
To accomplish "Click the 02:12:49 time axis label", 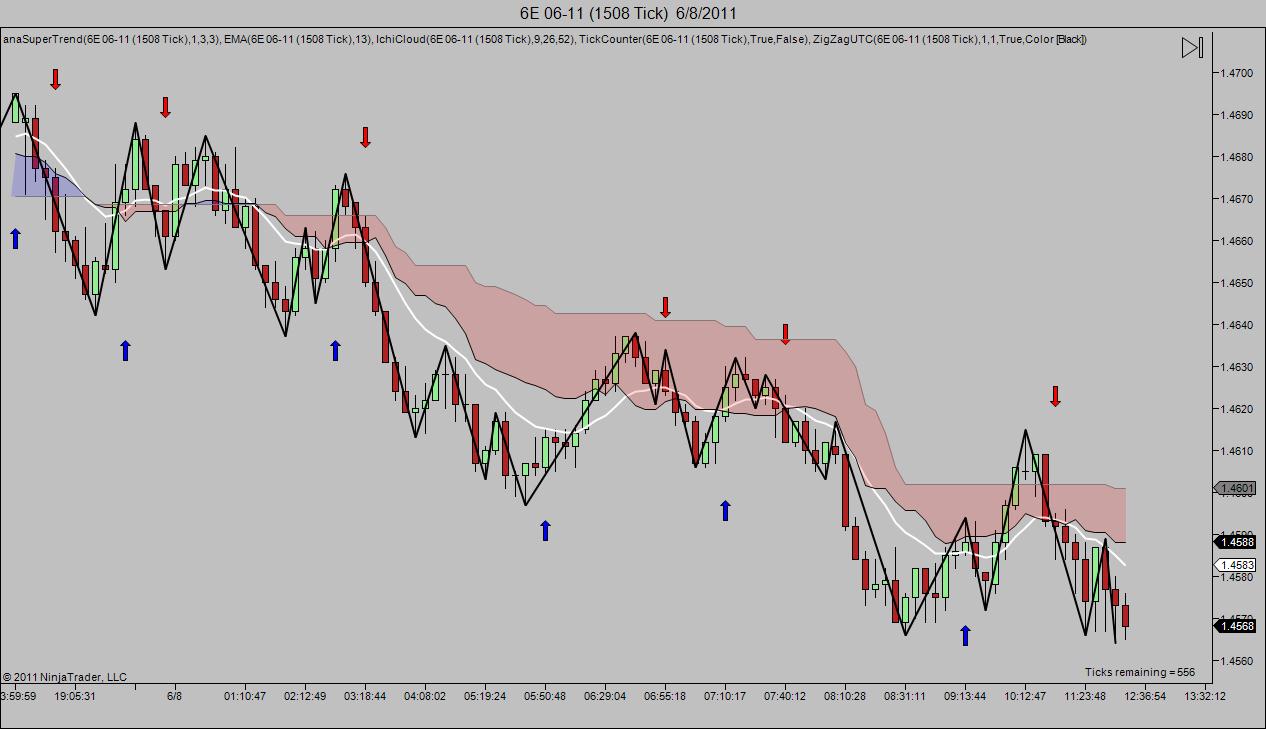I will [x=305, y=696].
